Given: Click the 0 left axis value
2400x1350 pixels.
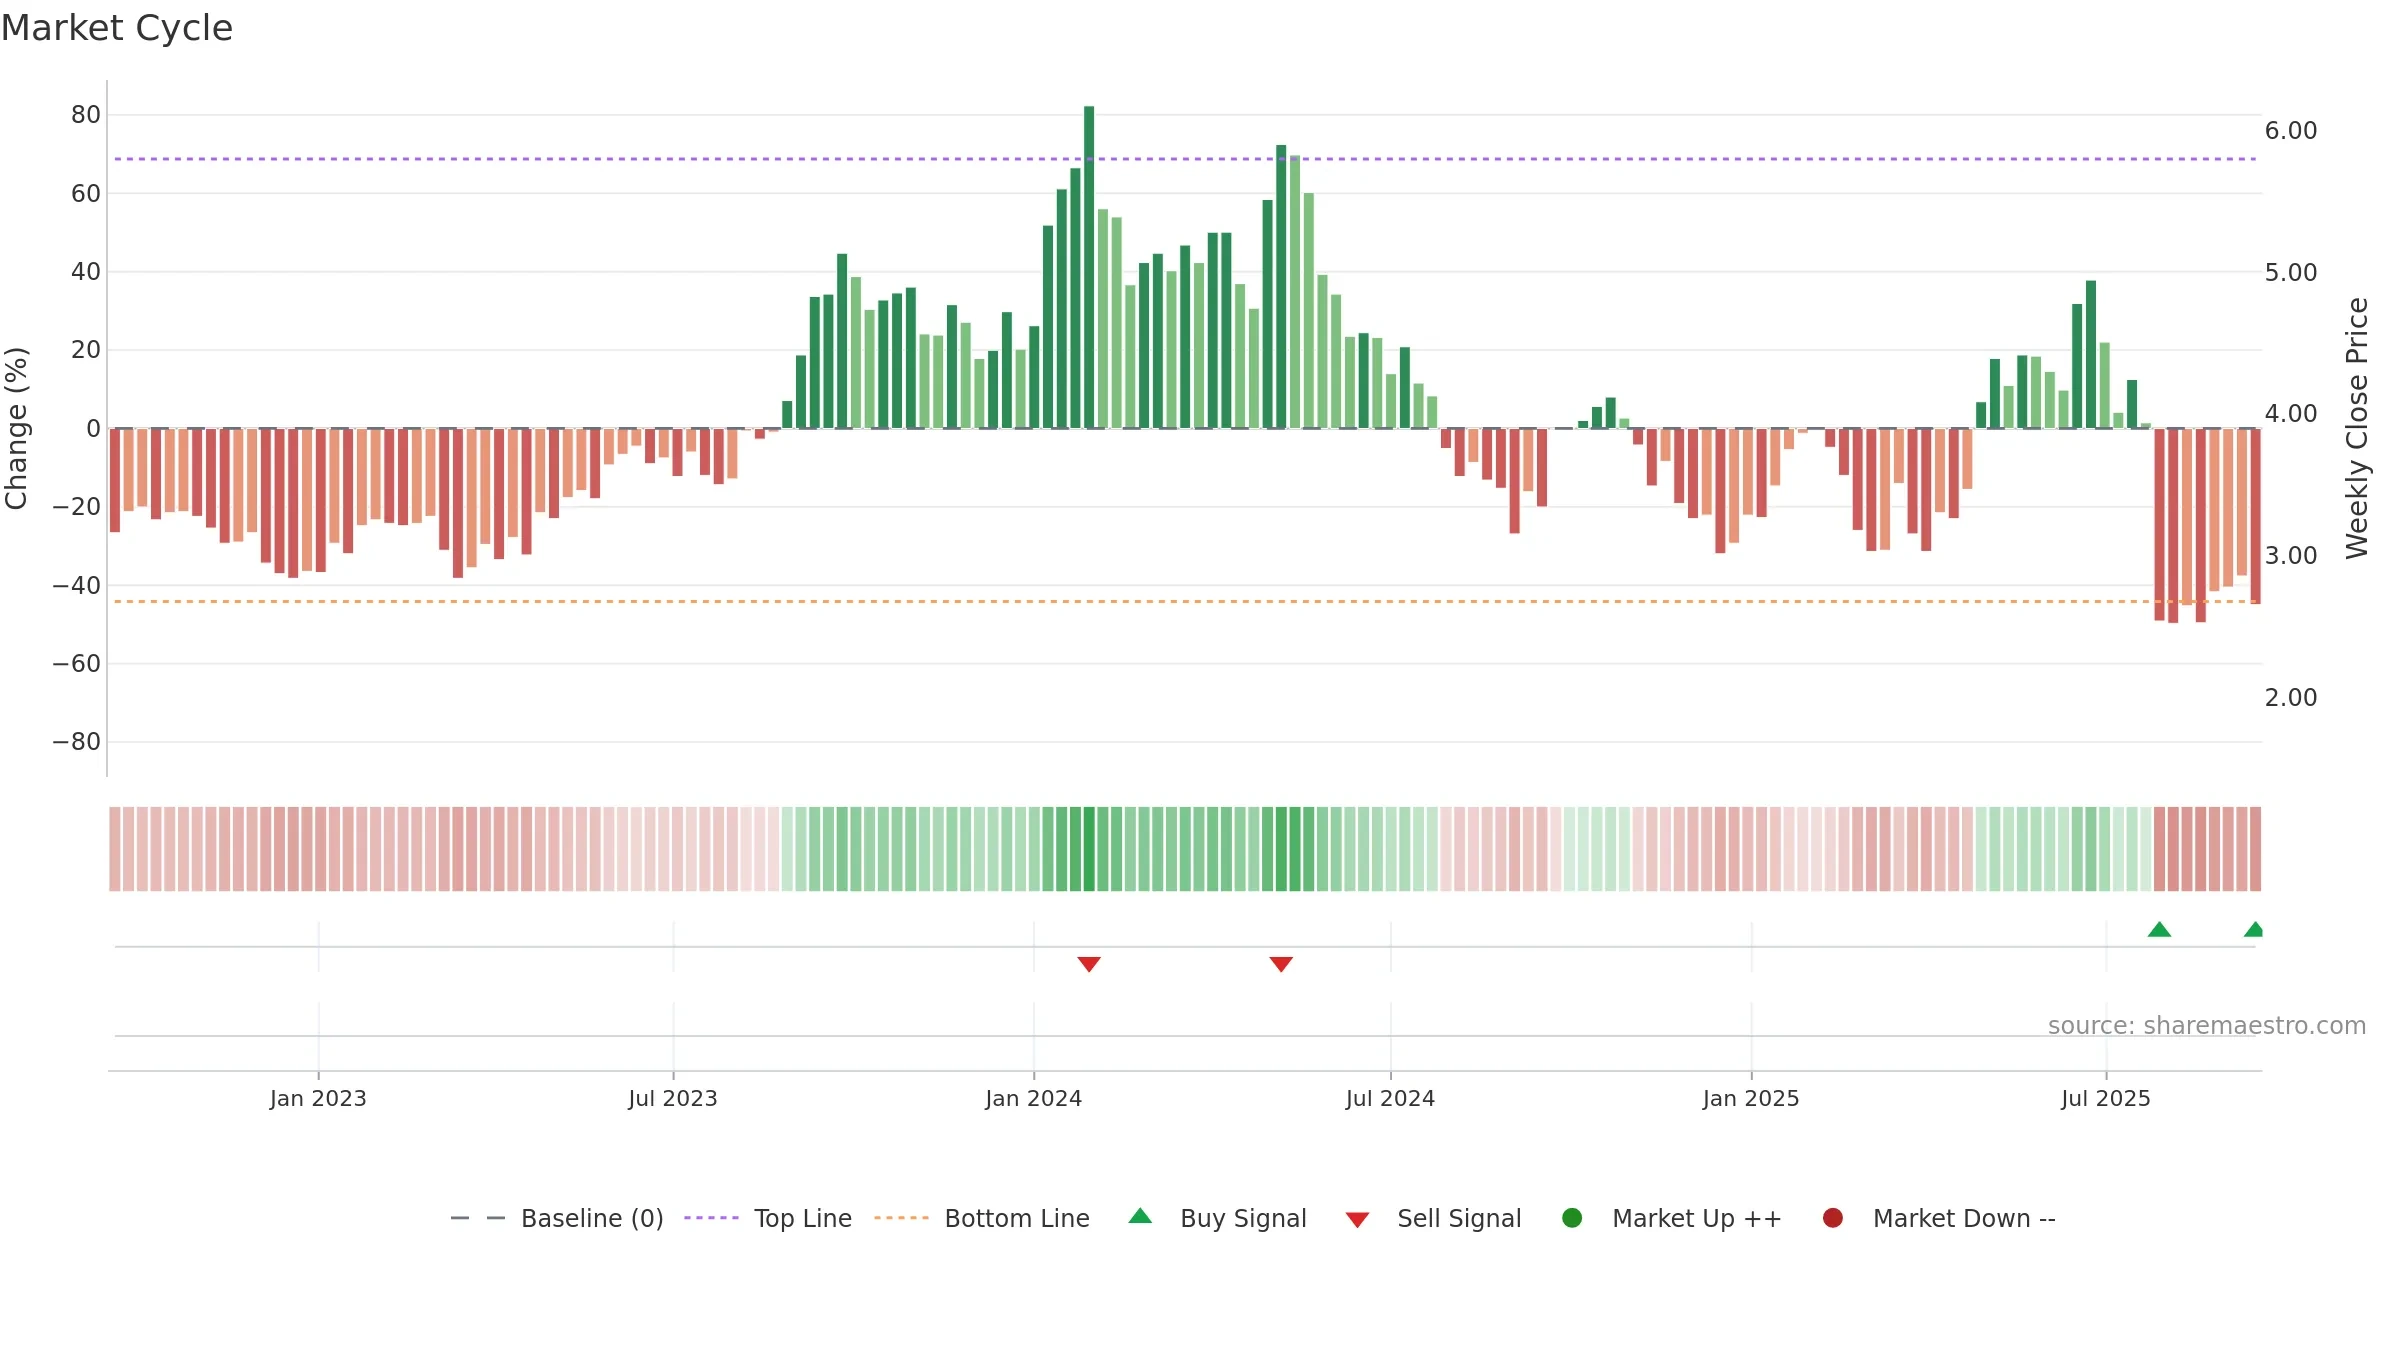Looking at the screenshot, I should pyautogui.click(x=94, y=428).
